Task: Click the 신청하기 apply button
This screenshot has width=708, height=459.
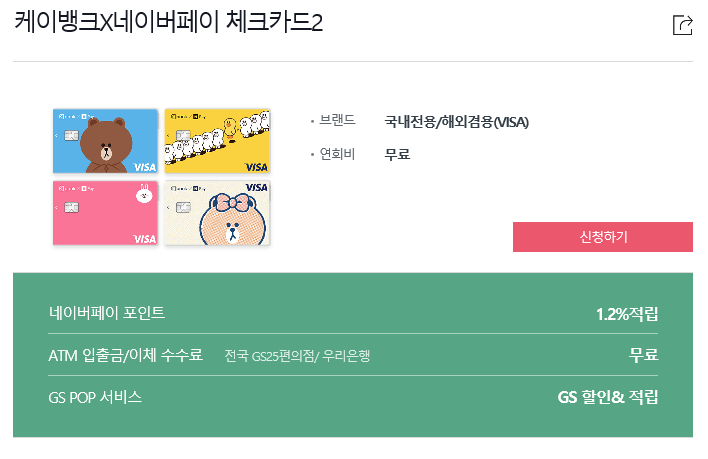Action: click(603, 237)
